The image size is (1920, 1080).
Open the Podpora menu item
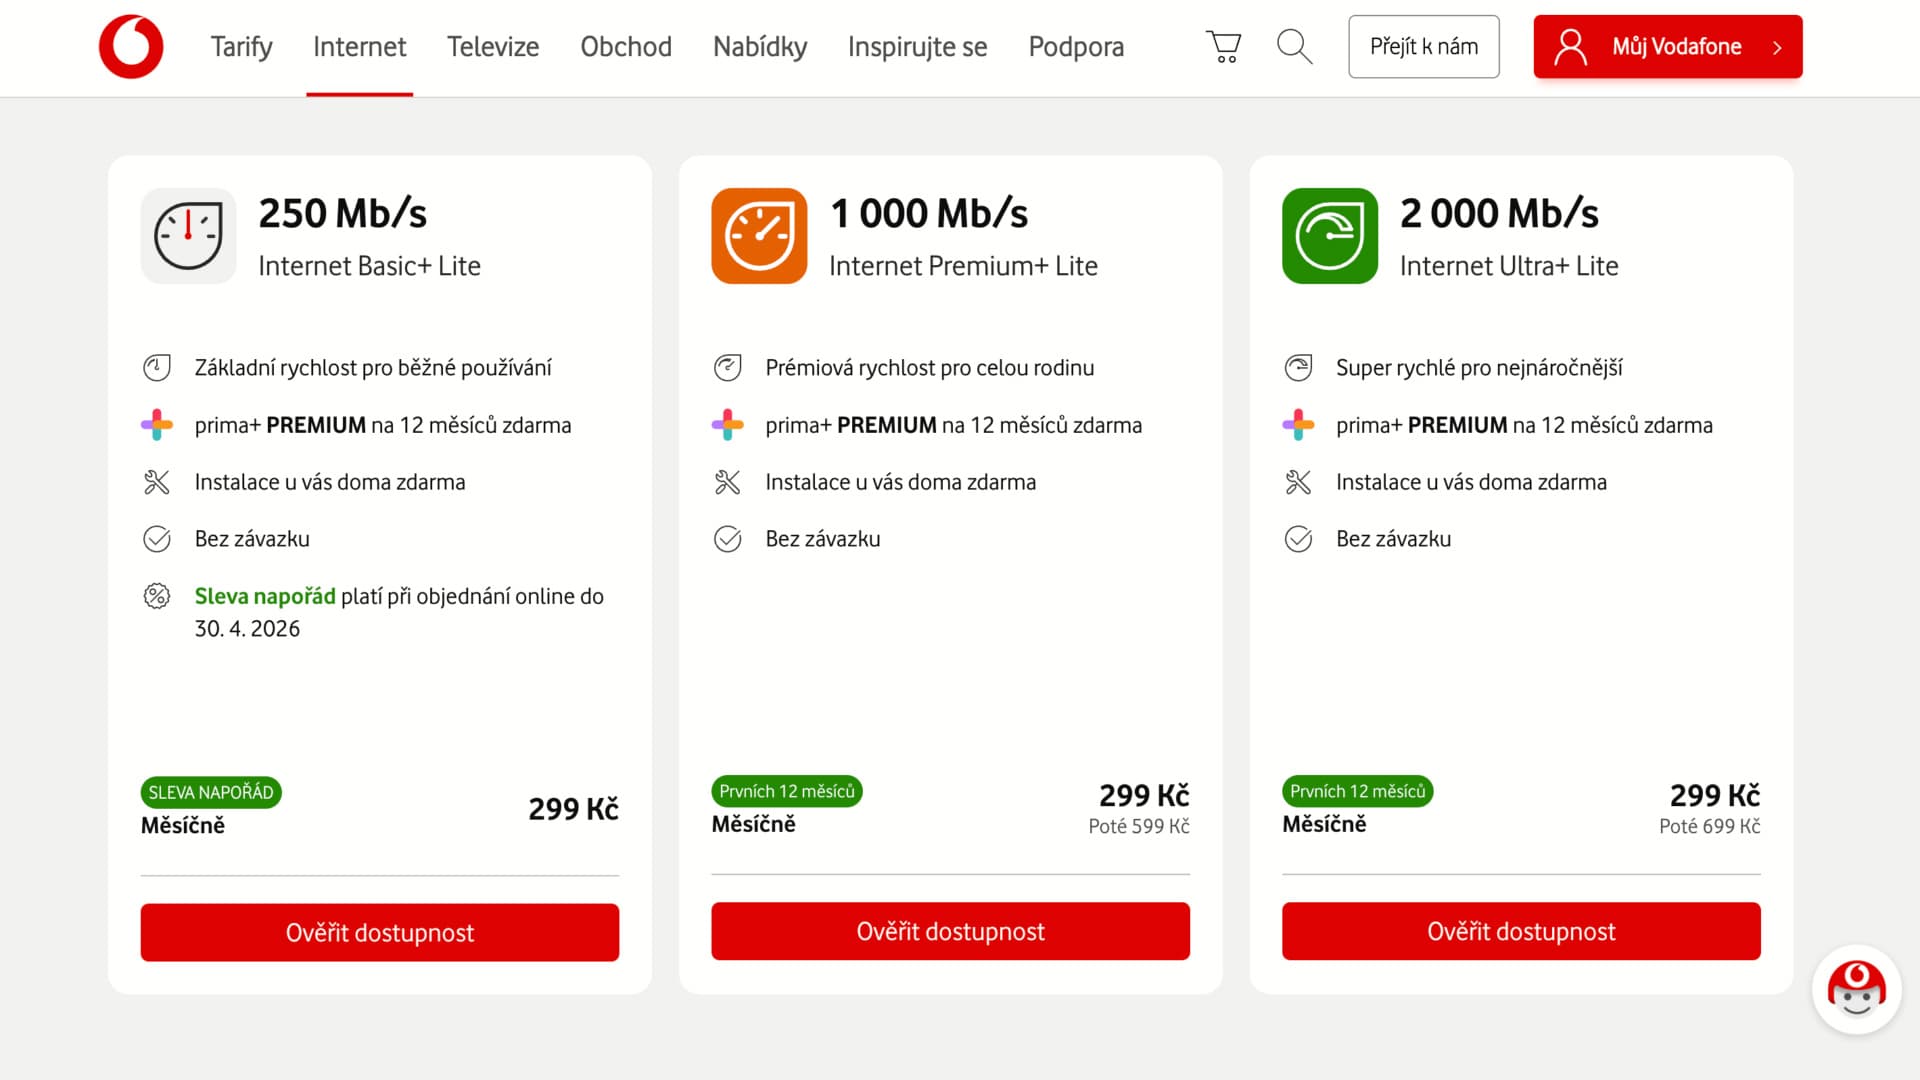pyautogui.click(x=1076, y=46)
